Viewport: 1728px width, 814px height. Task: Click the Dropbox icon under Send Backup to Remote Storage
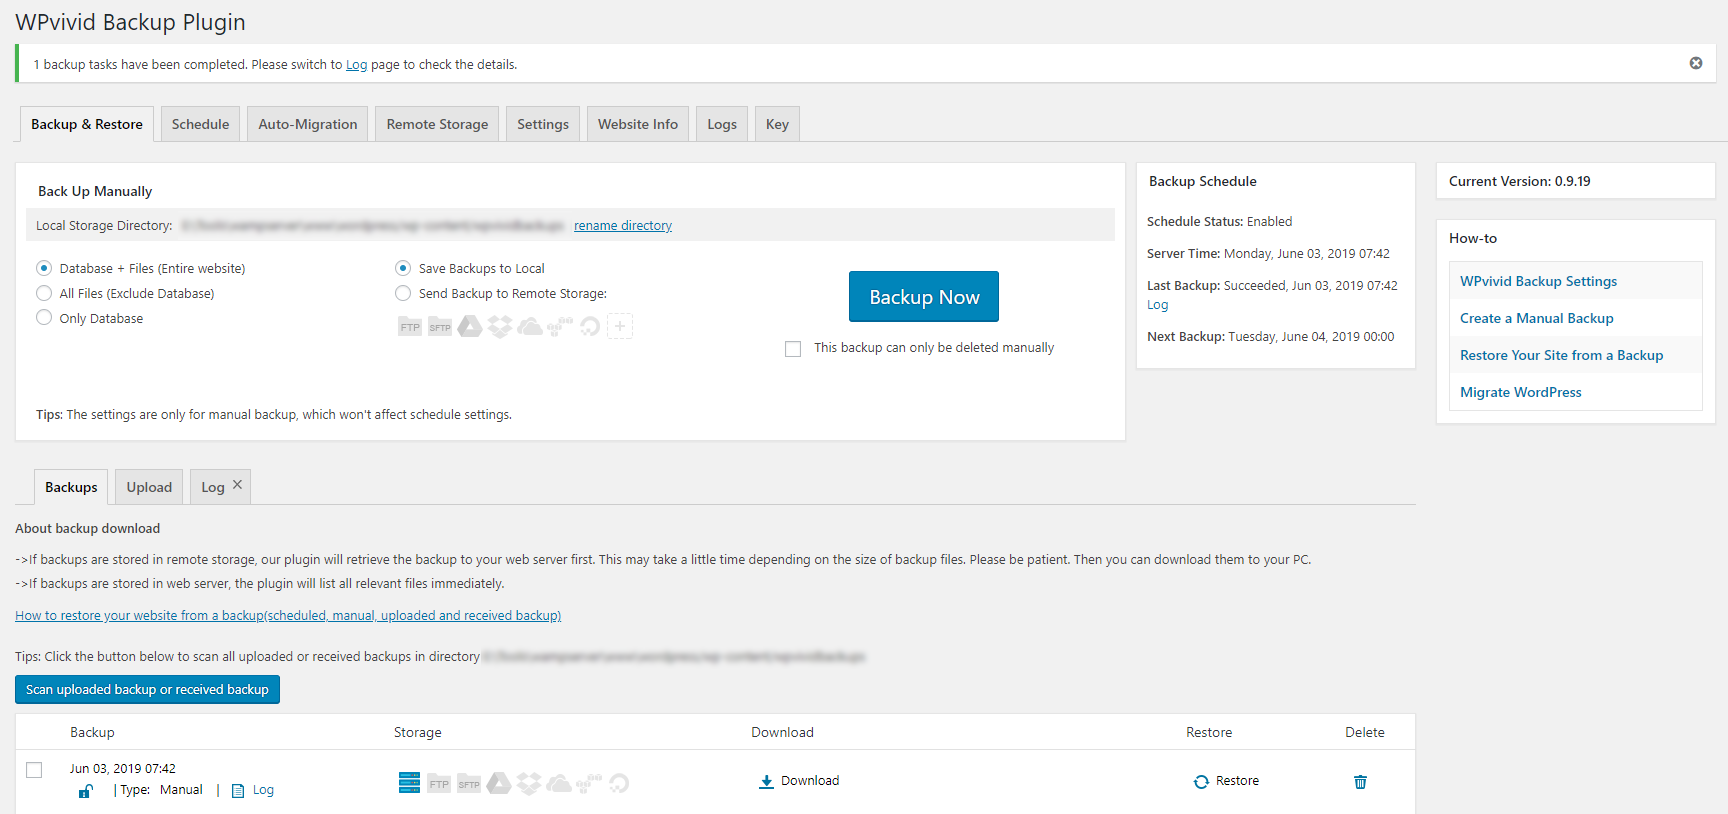click(500, 326)
